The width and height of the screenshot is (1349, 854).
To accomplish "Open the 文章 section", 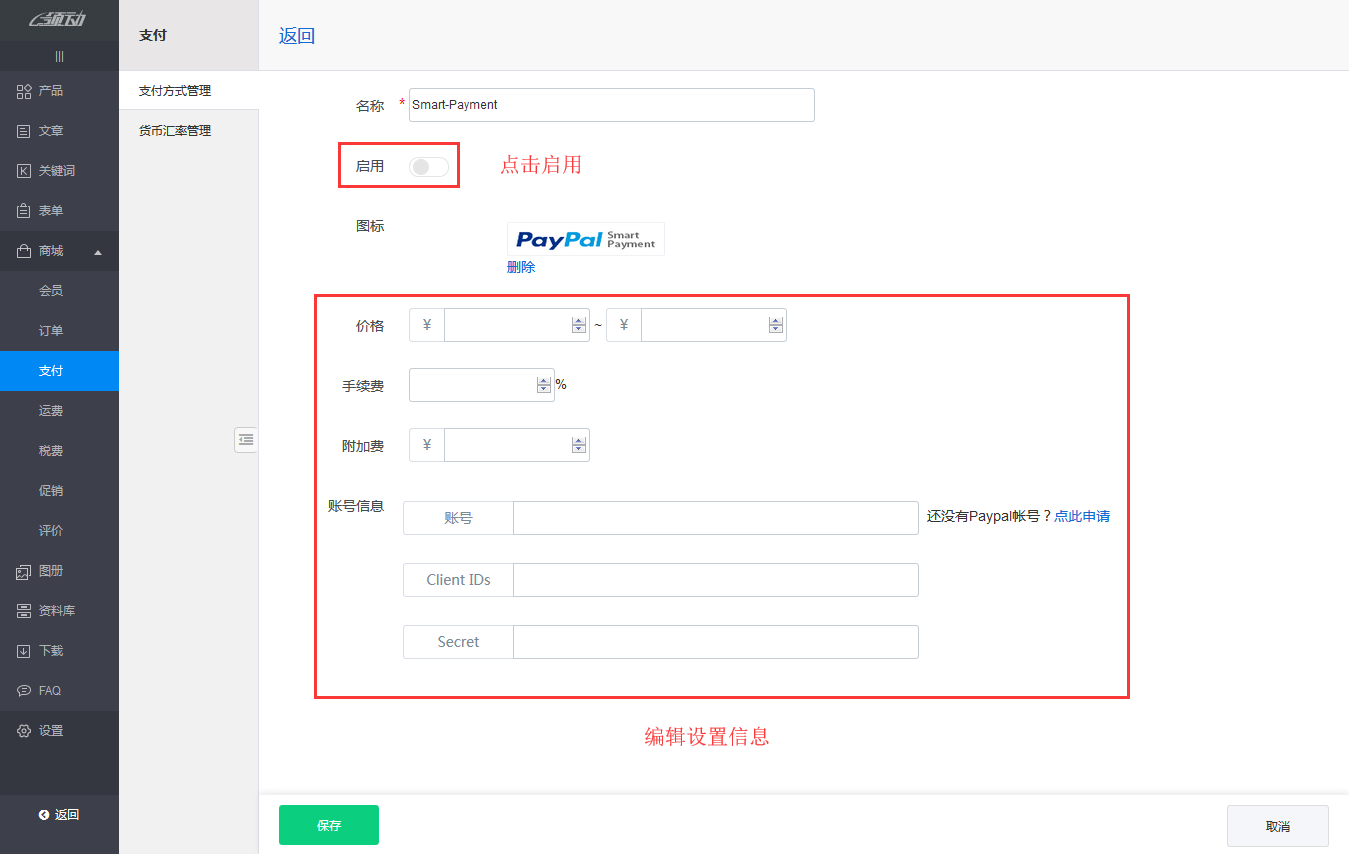I will coord(50,130).
